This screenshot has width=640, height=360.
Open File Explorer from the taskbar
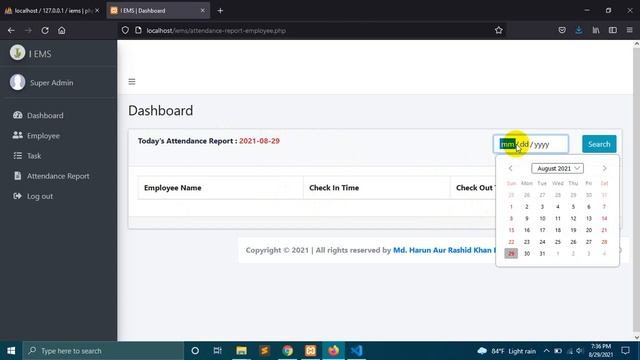241,351
